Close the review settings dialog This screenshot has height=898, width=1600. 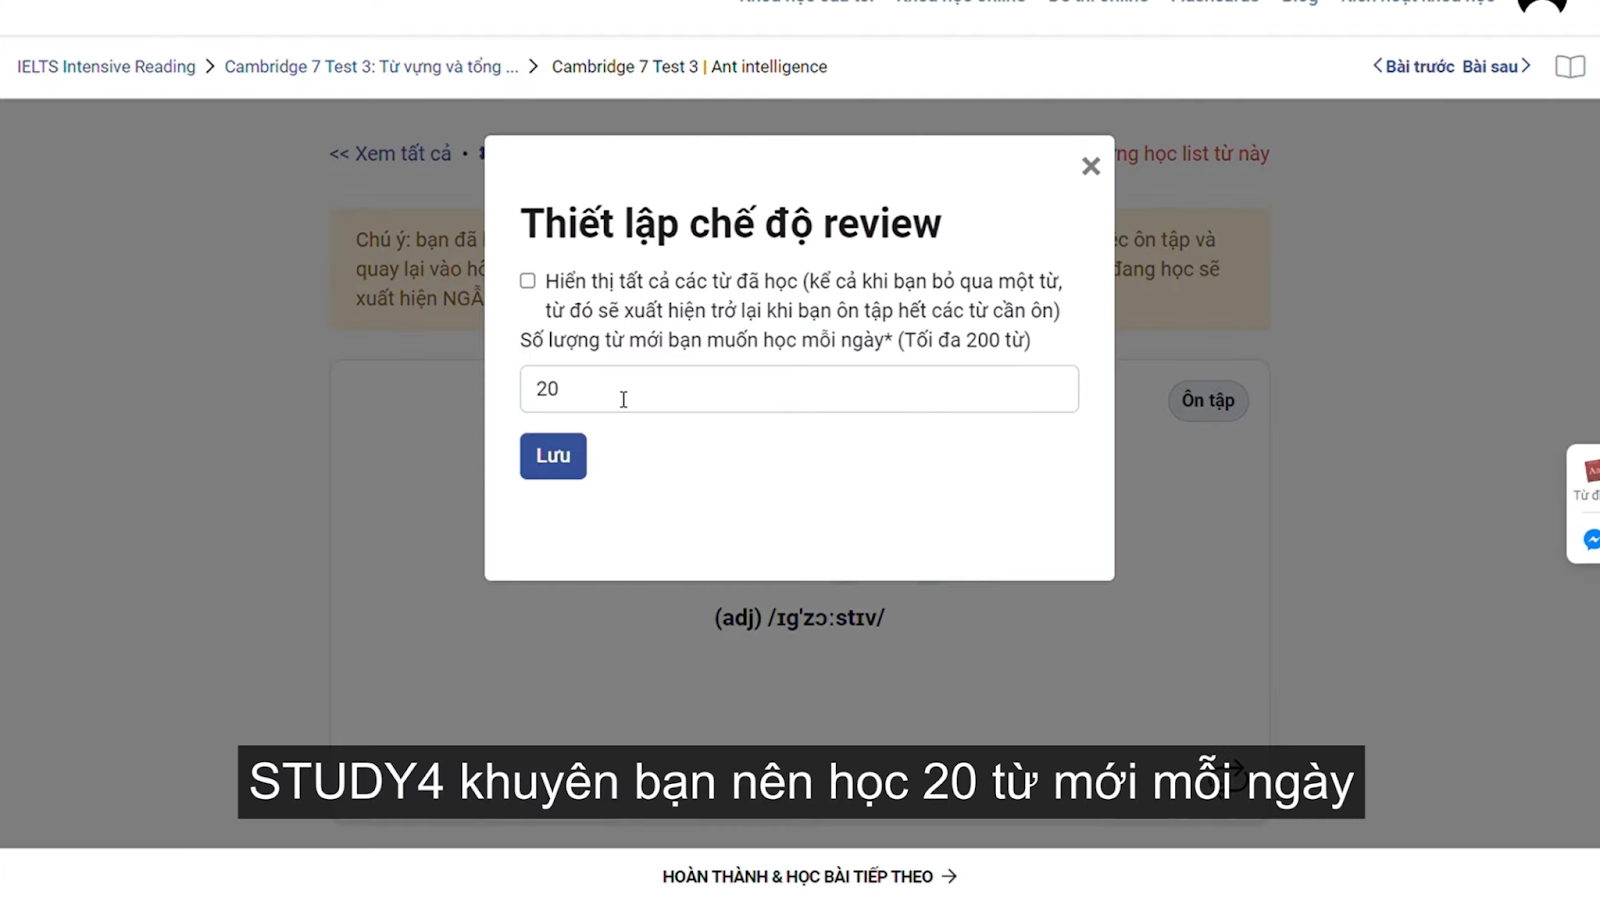coord(1091,166)
